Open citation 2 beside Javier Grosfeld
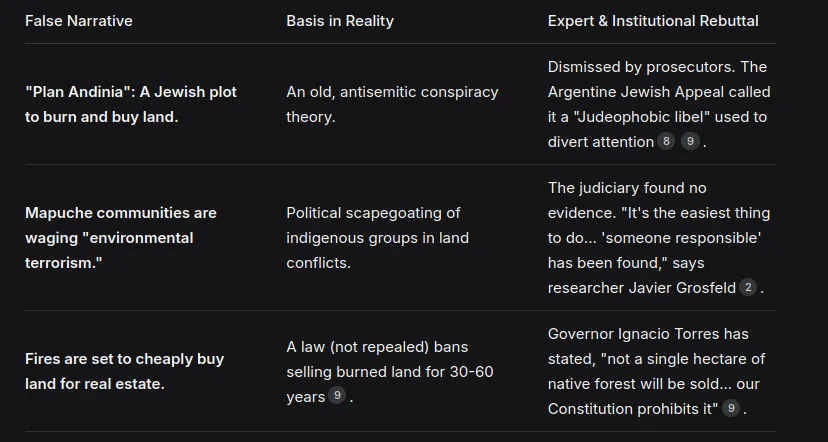Image resolution: width=828 pixels, height=442 pixels. pos(748,288)
